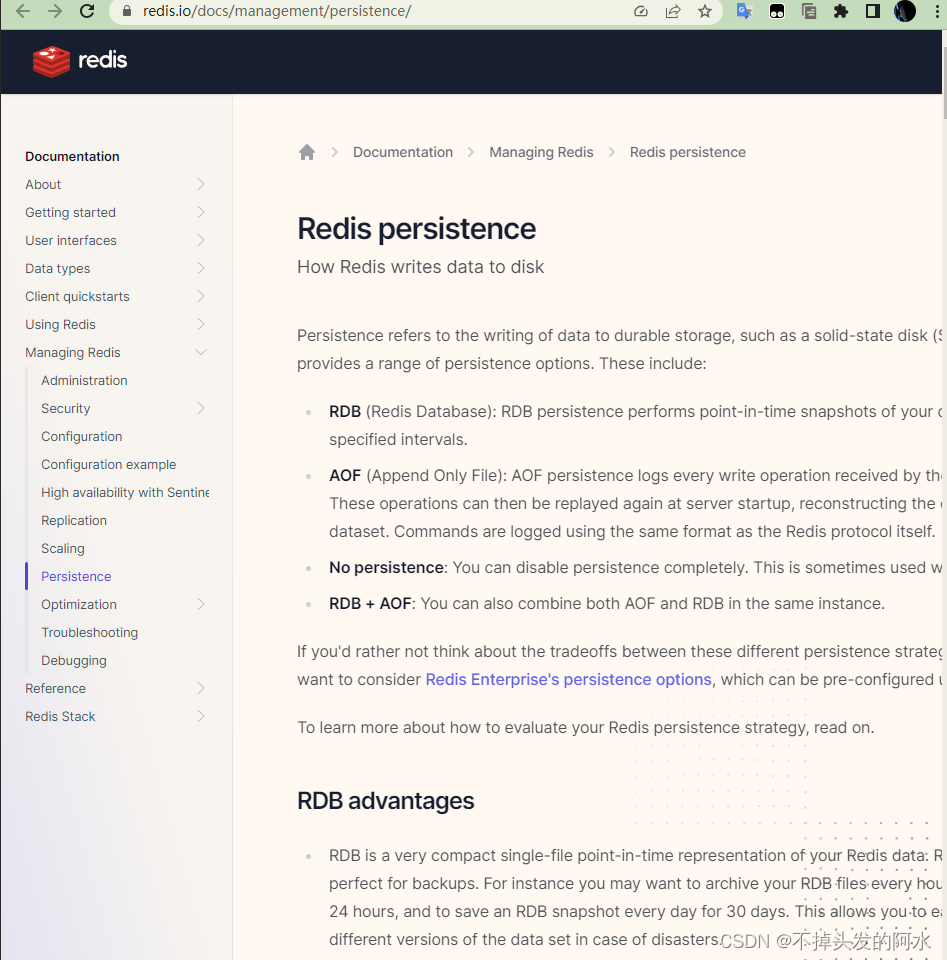Open the Google Translate extension icon
This screenshot has height=960, width=947.
pos(743,12)
